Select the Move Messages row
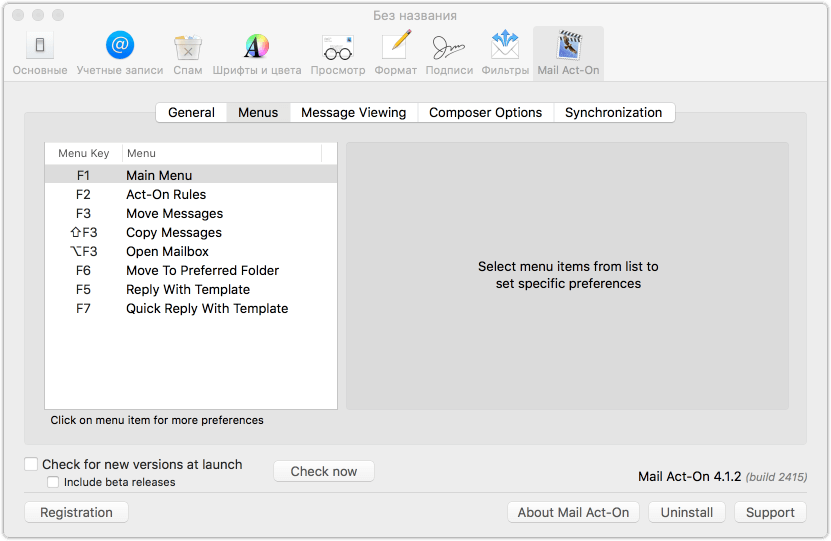 (191, 214)
